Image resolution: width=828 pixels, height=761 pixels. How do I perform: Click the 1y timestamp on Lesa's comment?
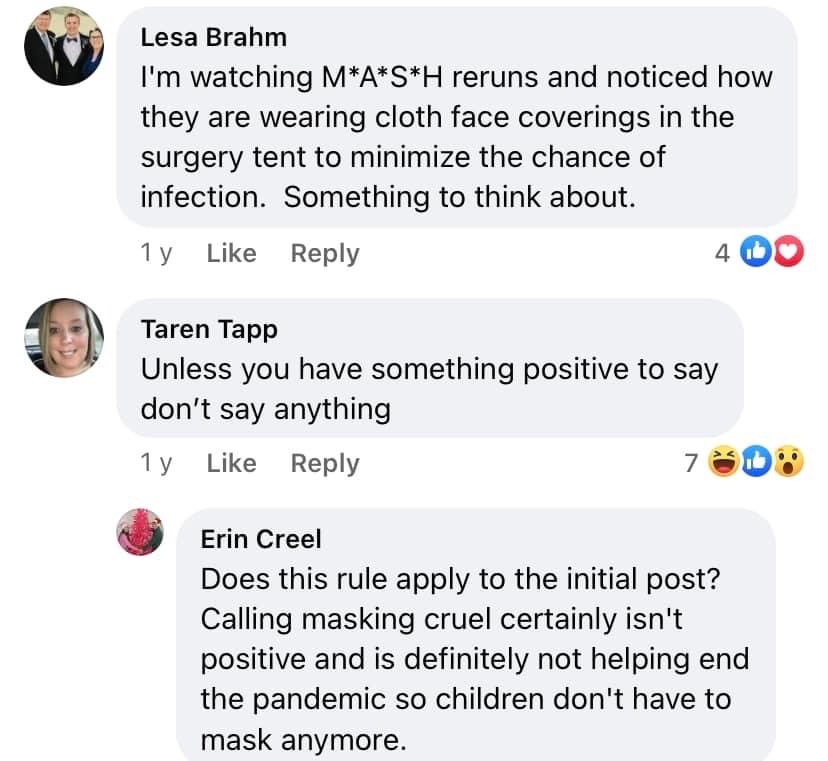click(x=156, y=254)
